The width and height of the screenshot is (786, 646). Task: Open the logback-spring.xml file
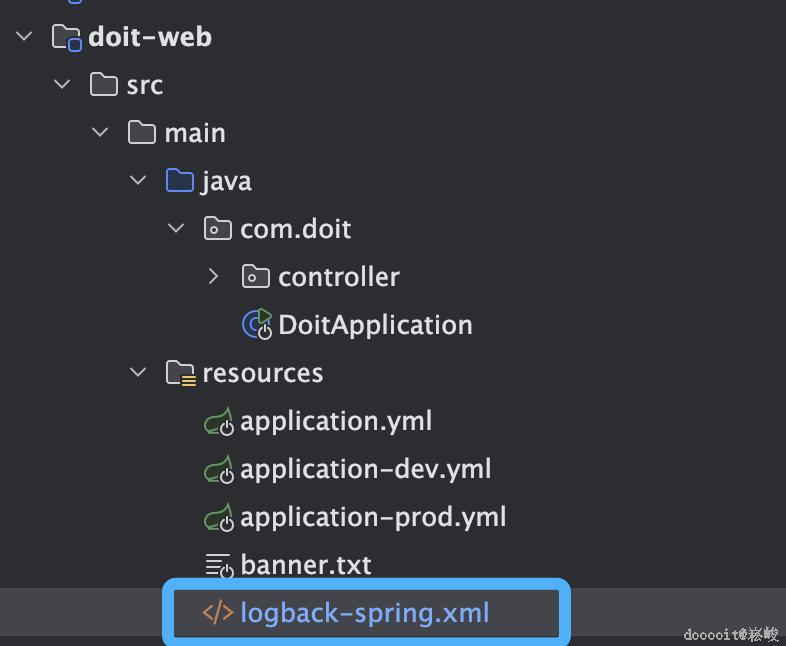(364, 612)
